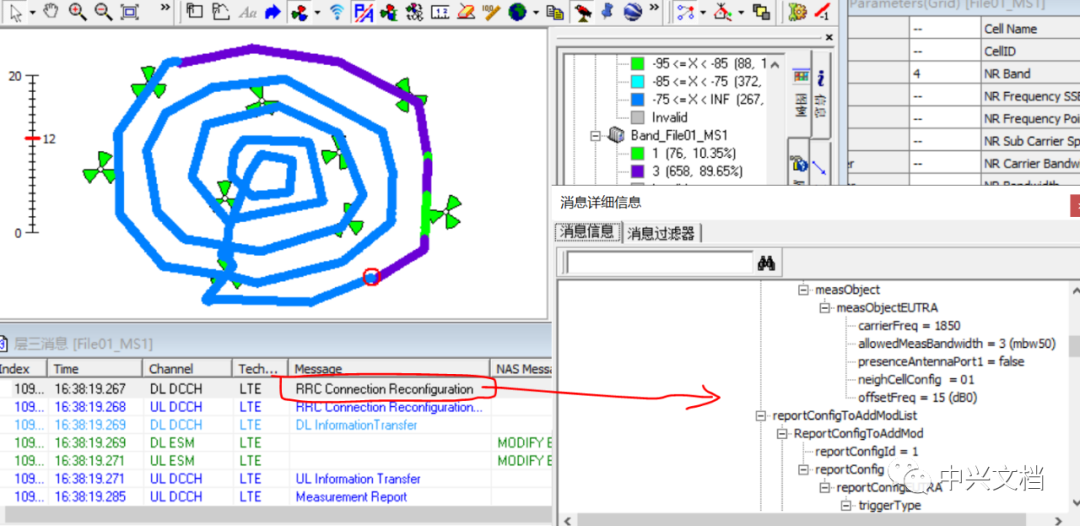Select the zoom in magnifier

tap(77, 11)
